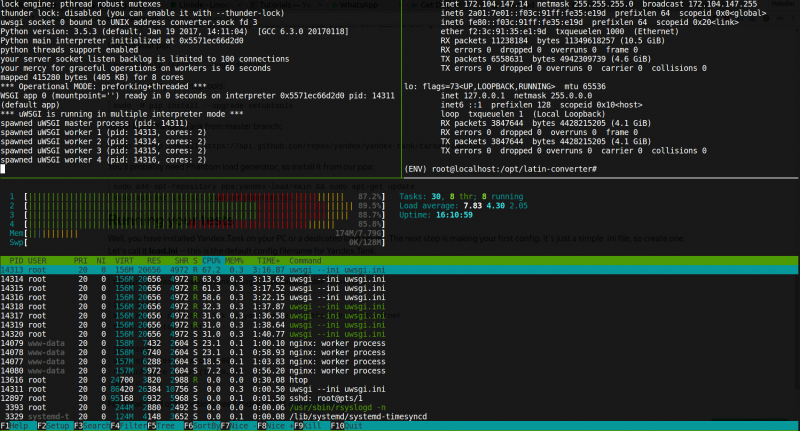
Task: Click F1 Help in htop footer
Action: click(x=14, y=426)
